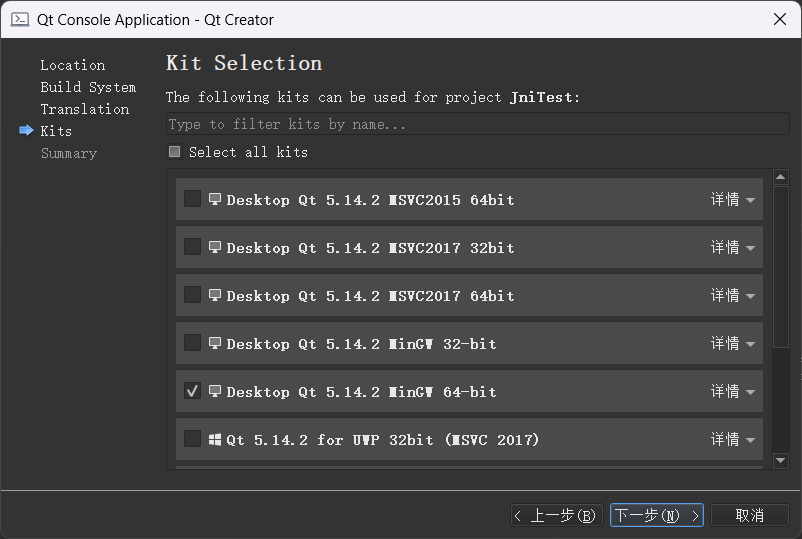This screenshot has height=539, width=802.
Task: Click the kit list vertical scrollbar thumb
Action: click(x=781, y=267)
